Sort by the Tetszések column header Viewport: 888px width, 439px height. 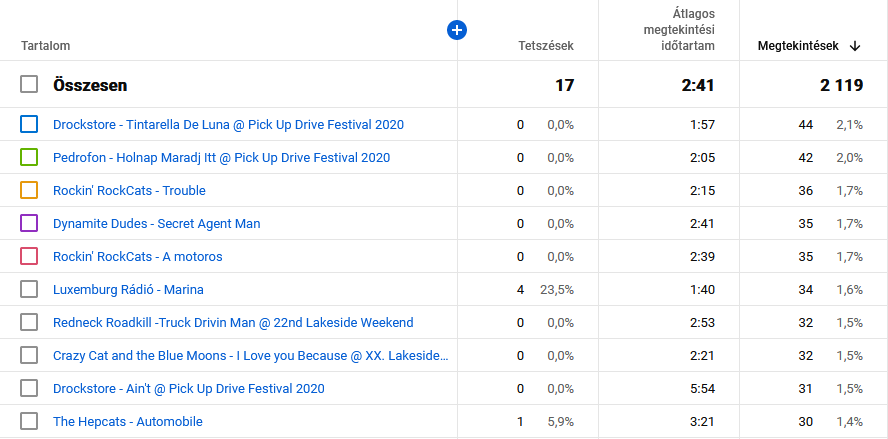point(545,46)
